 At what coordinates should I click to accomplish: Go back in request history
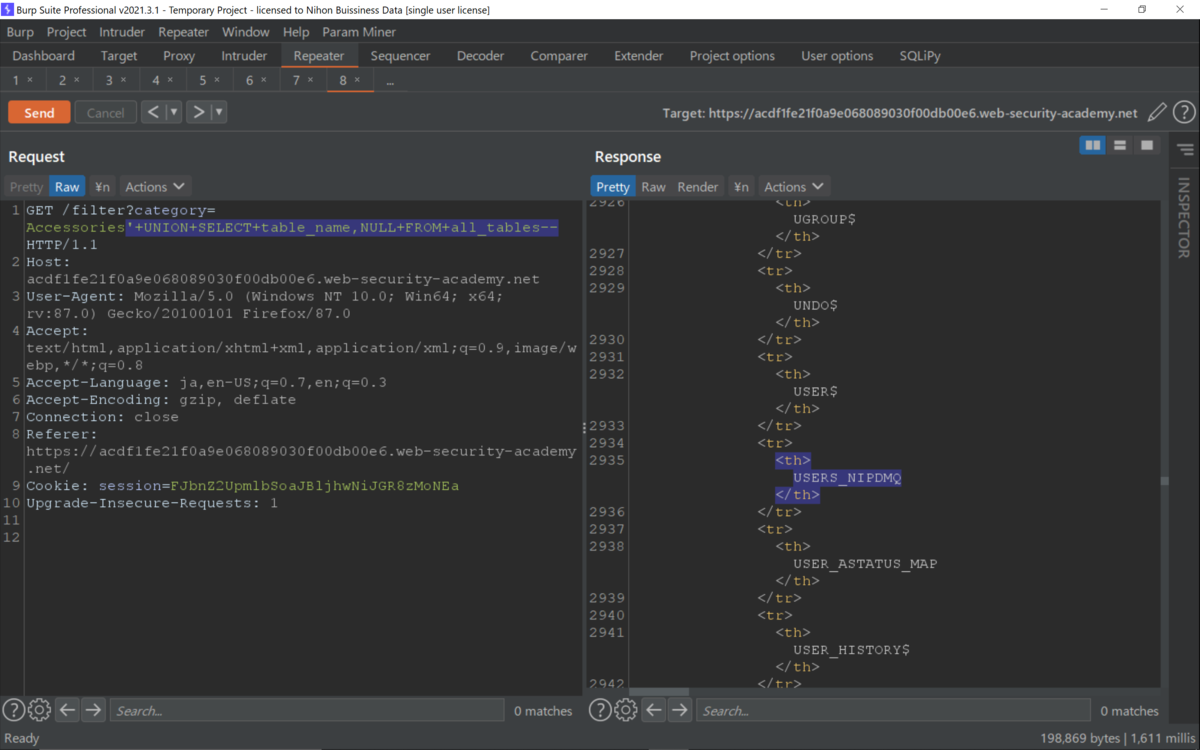[153, 112]
